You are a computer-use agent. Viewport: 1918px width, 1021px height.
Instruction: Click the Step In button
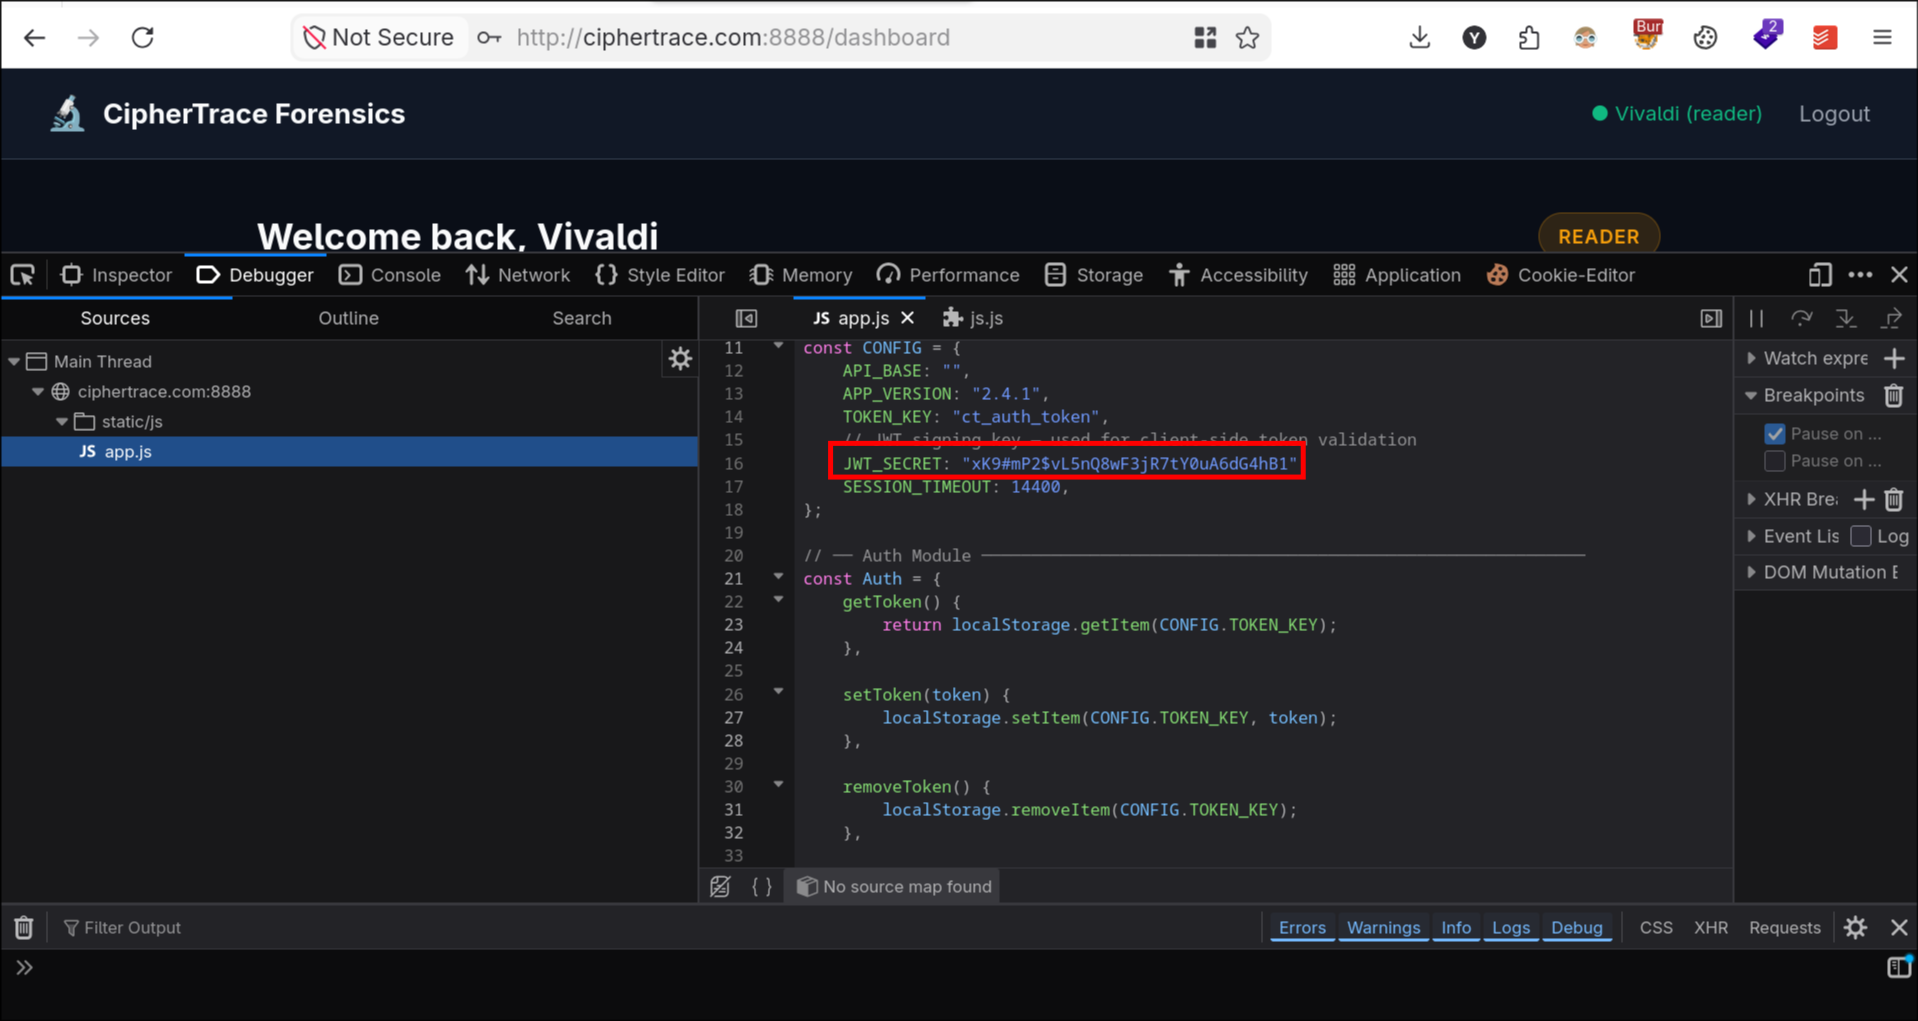(1846, 318)
